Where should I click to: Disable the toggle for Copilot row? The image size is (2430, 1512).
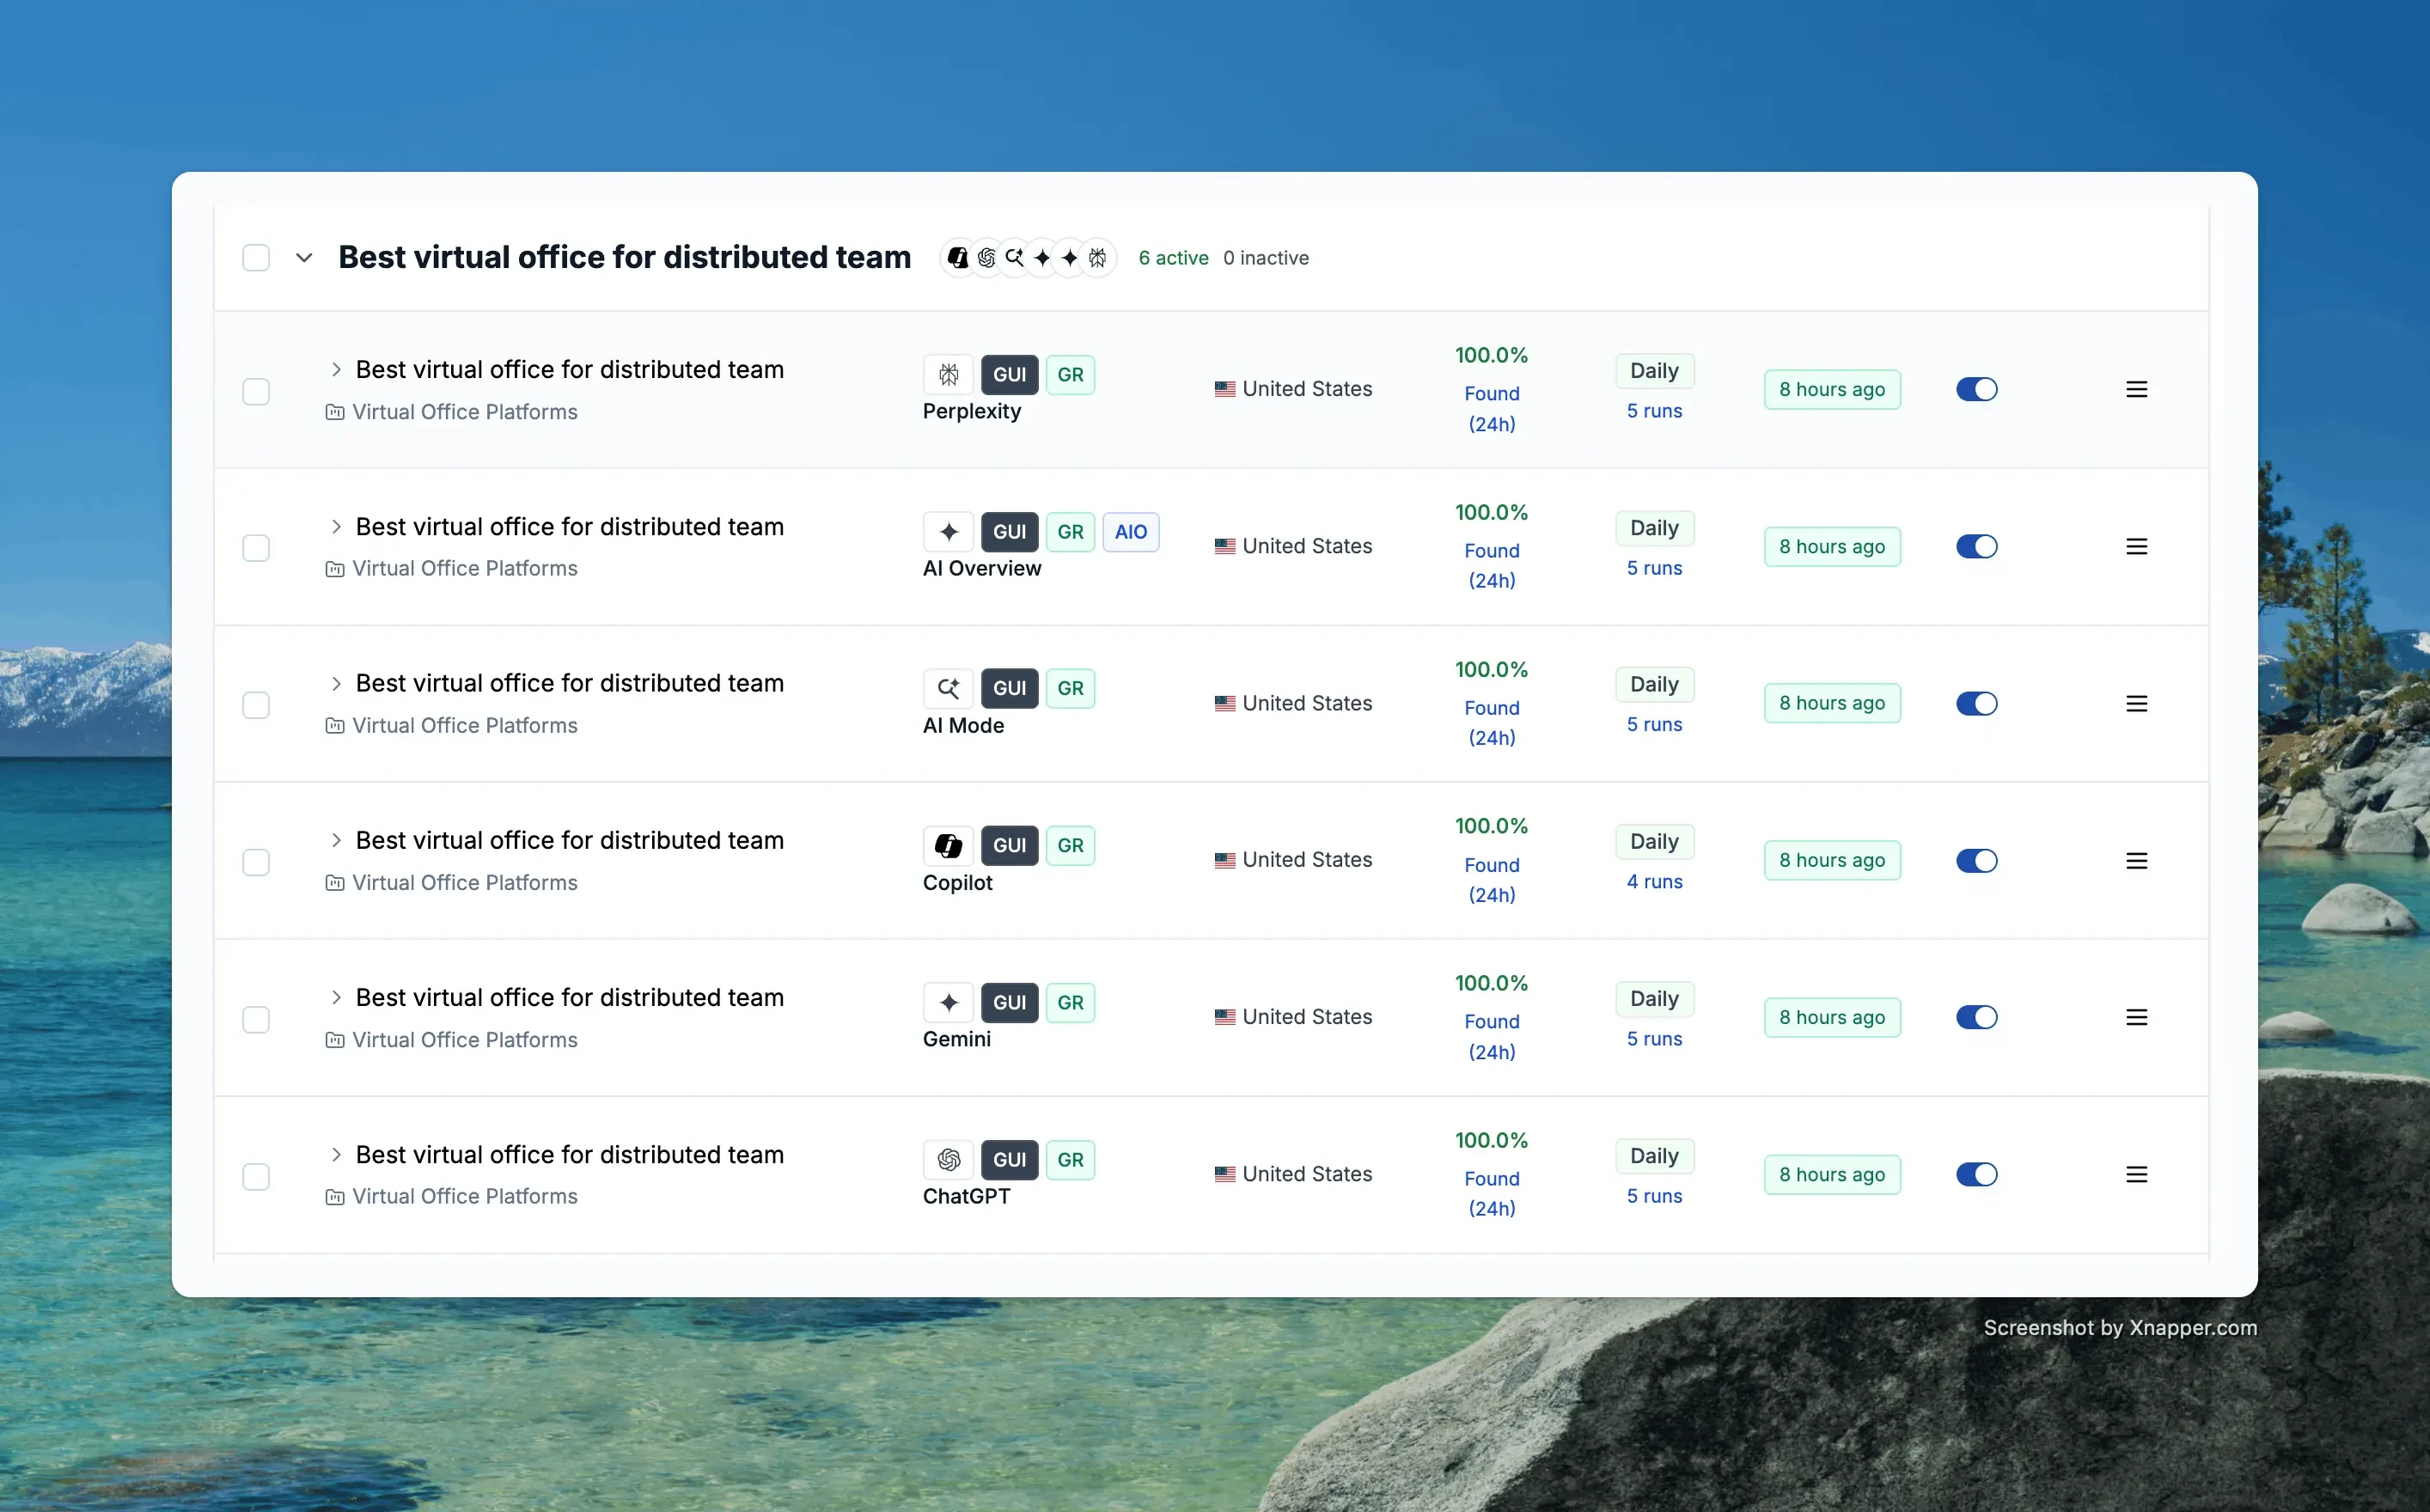point(1976,861)
